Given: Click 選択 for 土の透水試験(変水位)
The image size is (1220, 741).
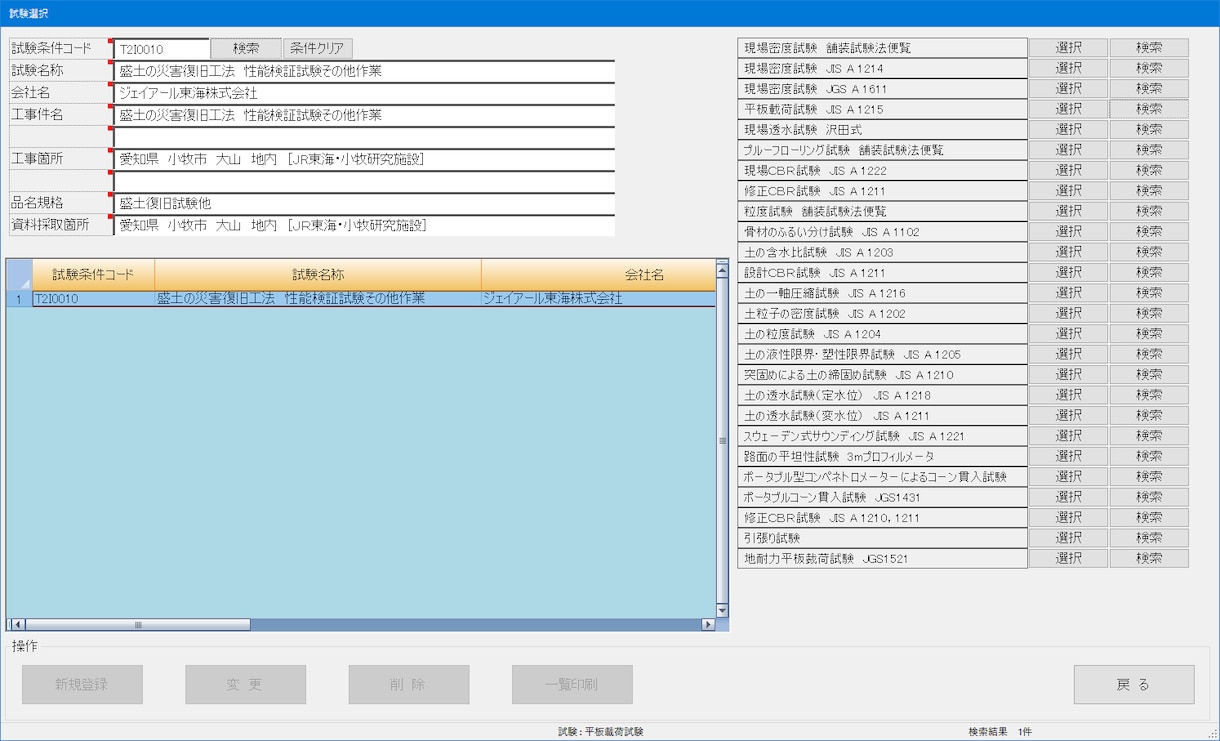Looking at the screenshot, I should coord(1068,415).
